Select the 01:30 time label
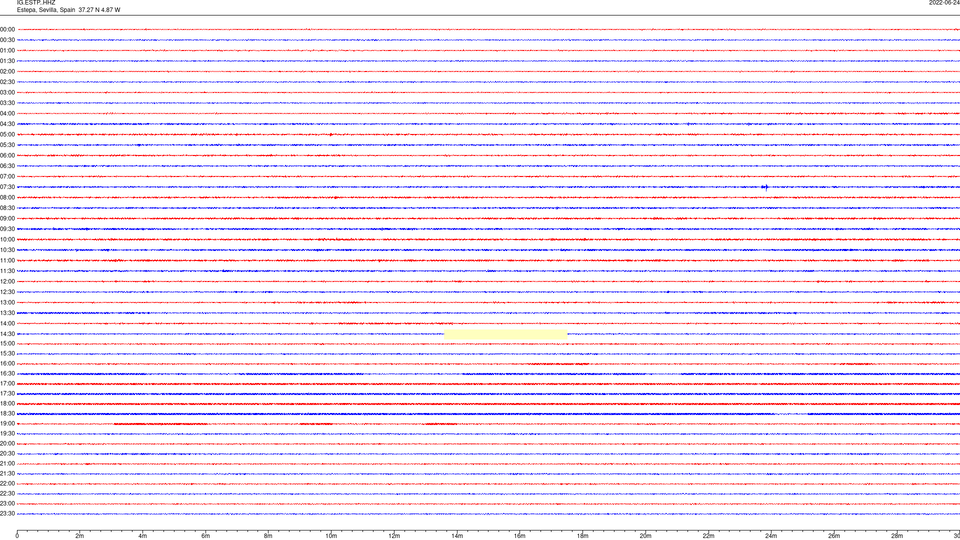The image size is (960, 540). point(7,61)
